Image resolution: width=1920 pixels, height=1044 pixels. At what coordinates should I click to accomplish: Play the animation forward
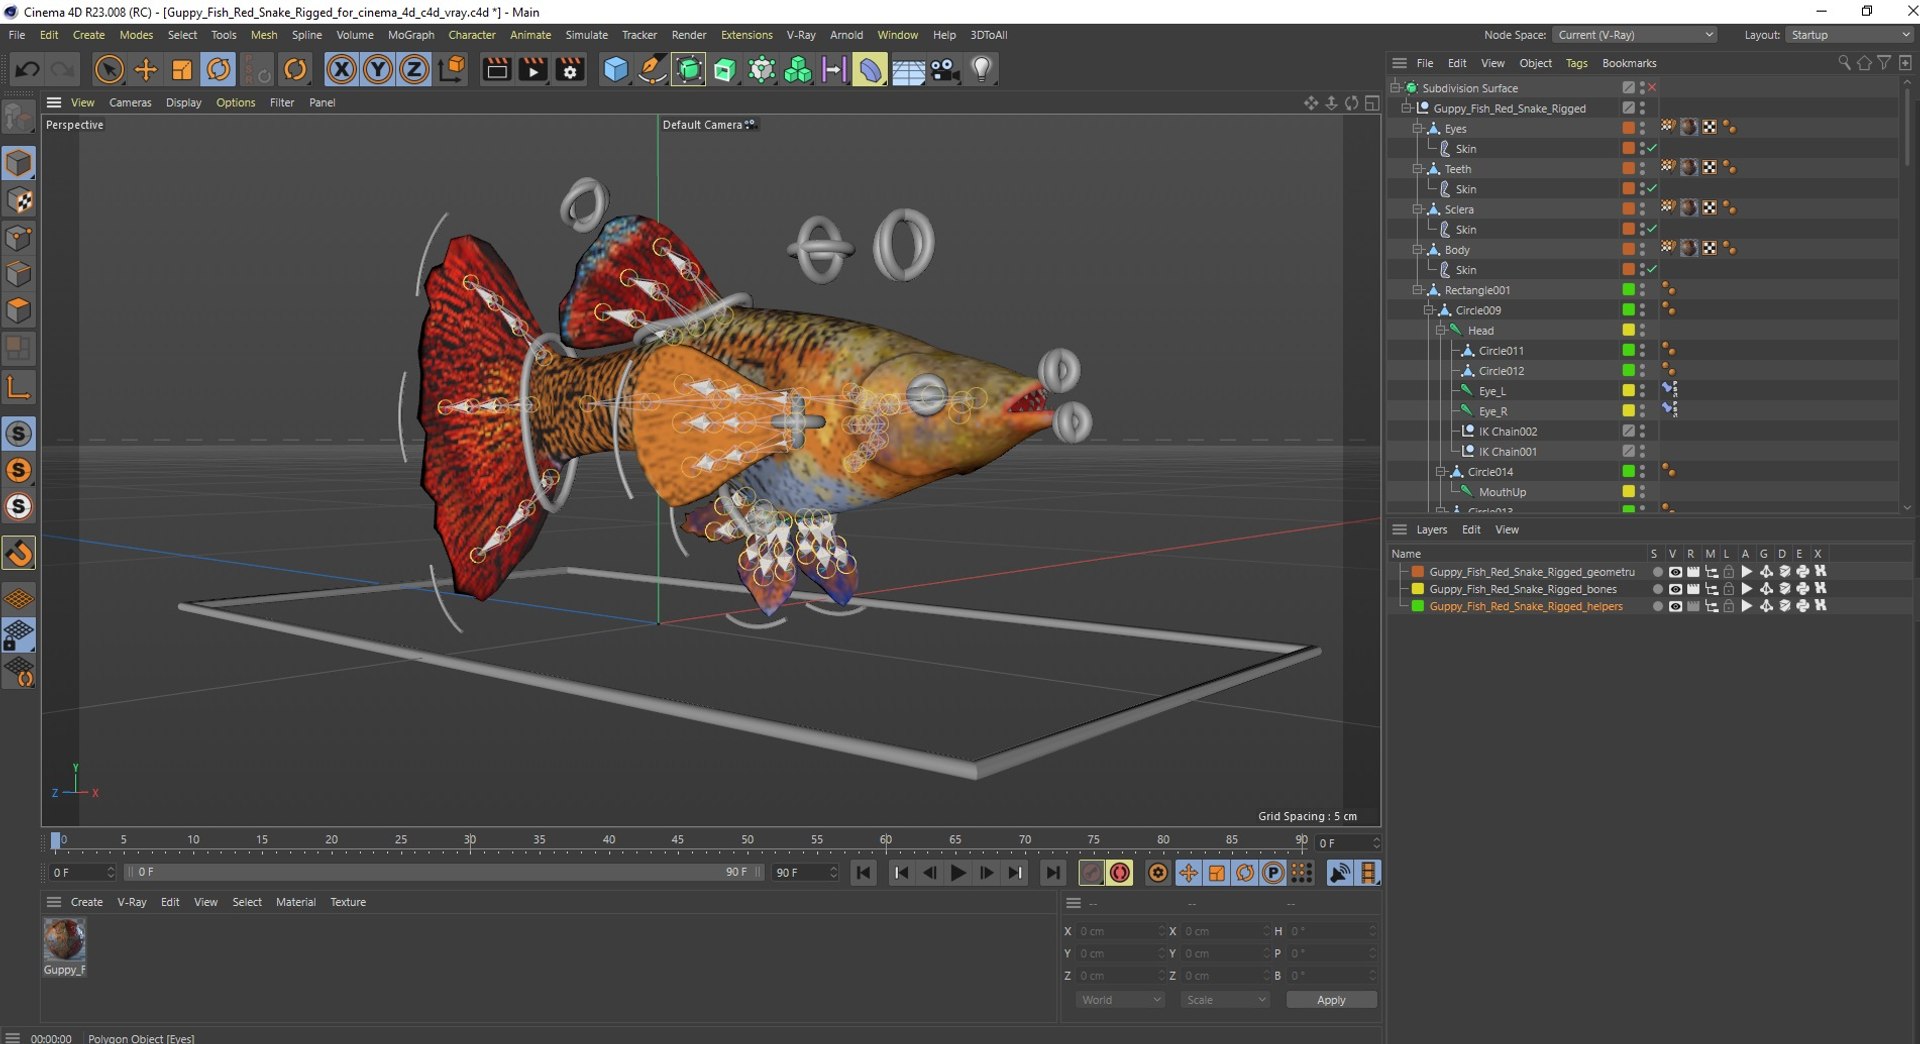coord(958,873)
